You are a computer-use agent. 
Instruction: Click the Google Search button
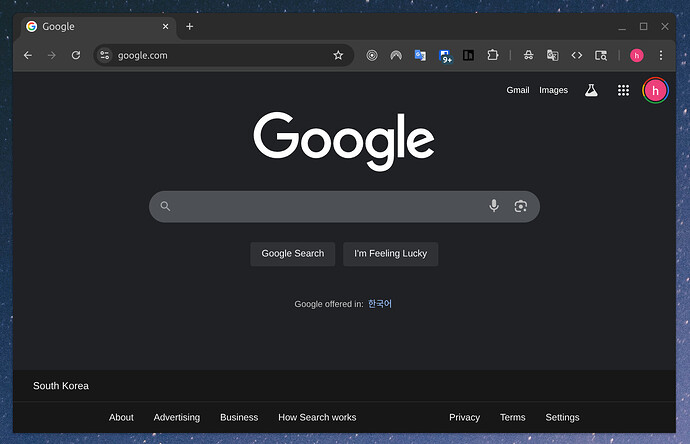(x=293, y=254)
